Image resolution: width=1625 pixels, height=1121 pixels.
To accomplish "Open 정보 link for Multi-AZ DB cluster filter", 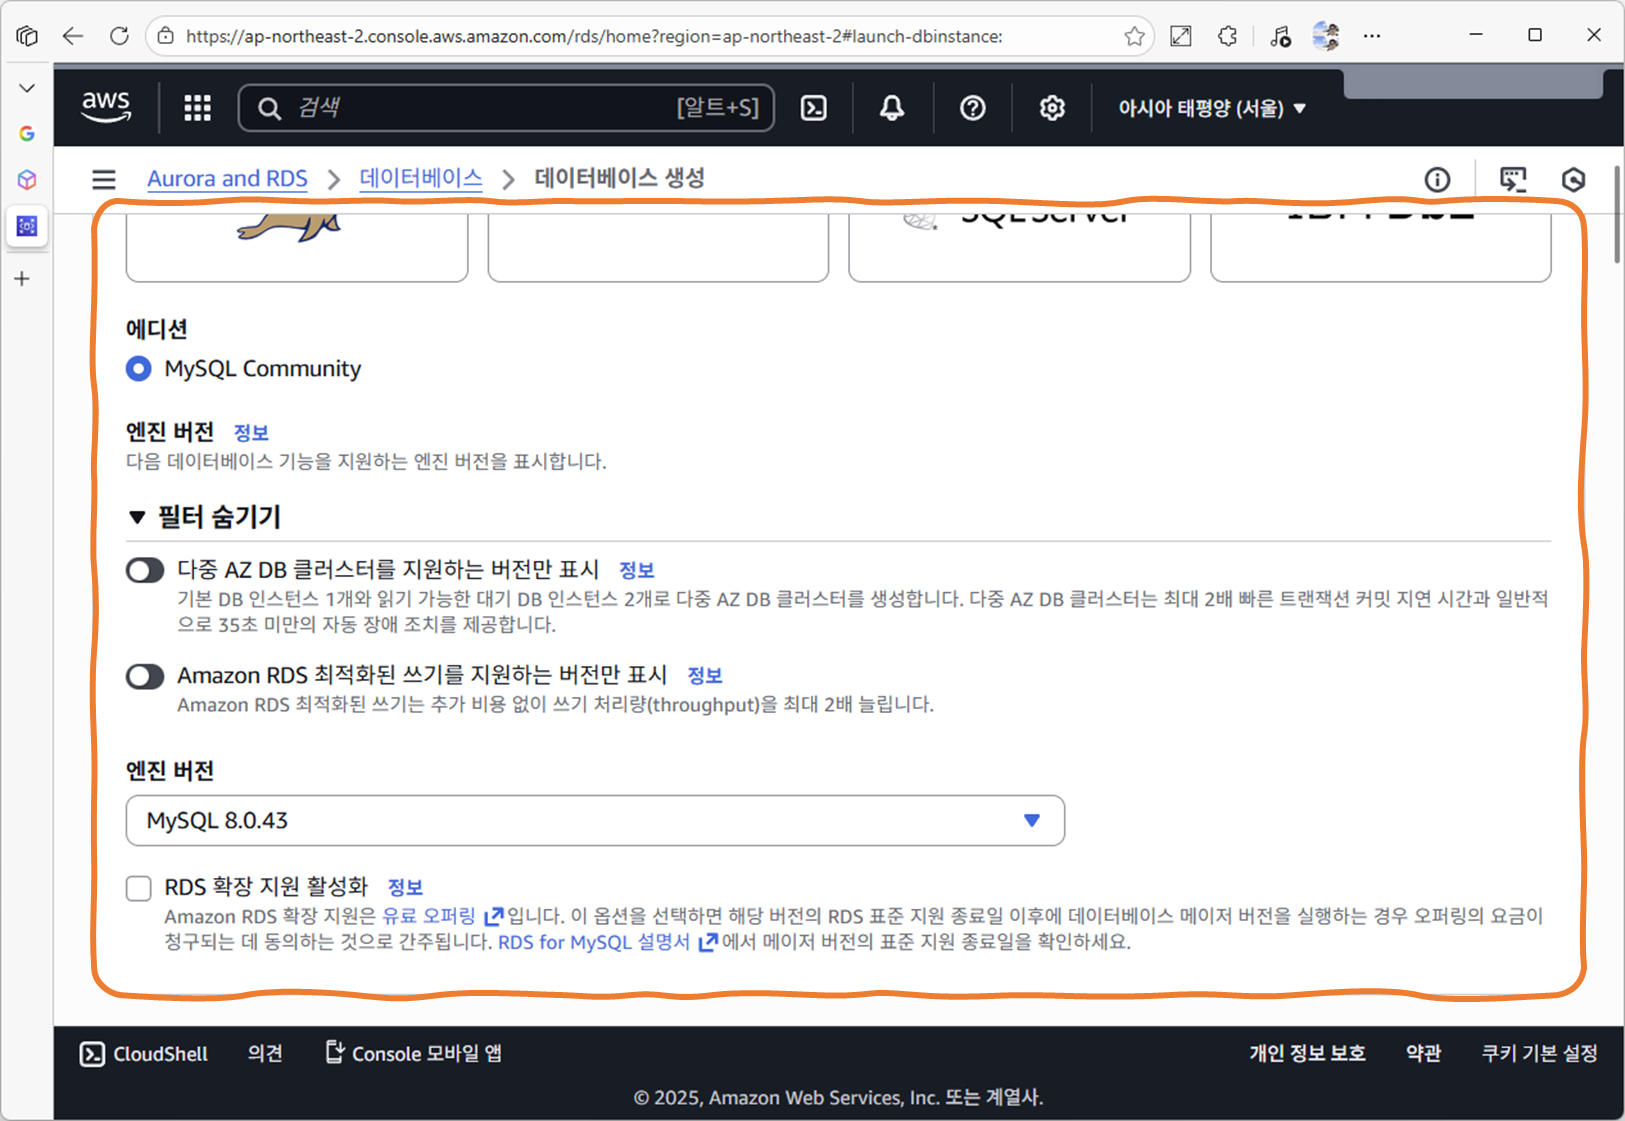I will pyautogui.click(x=637, y=570).
